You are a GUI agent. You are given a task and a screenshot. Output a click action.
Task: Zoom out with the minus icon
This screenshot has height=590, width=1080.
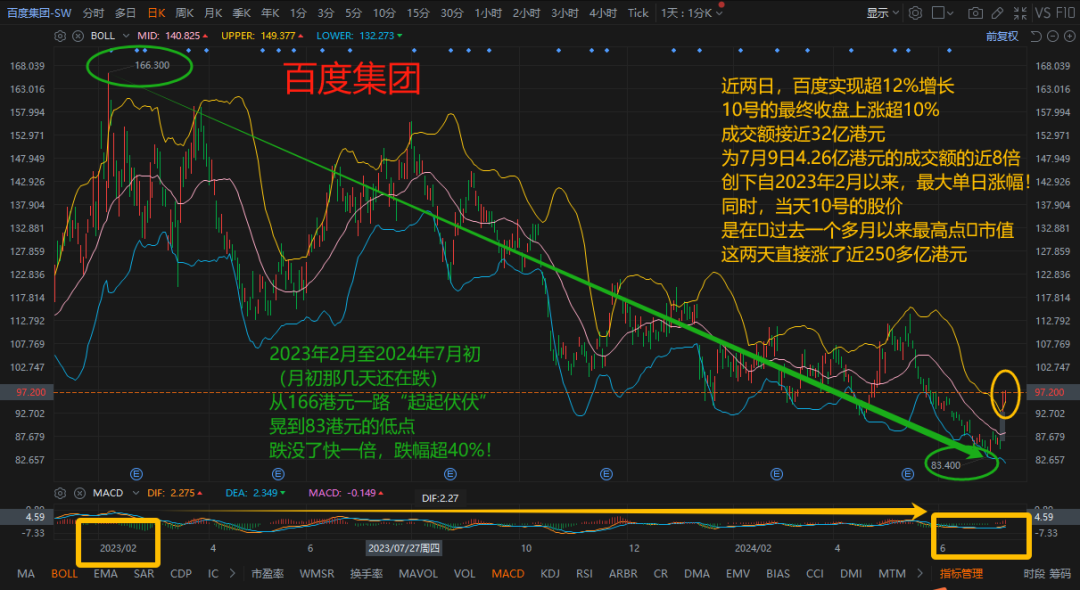click(1053, 36)
